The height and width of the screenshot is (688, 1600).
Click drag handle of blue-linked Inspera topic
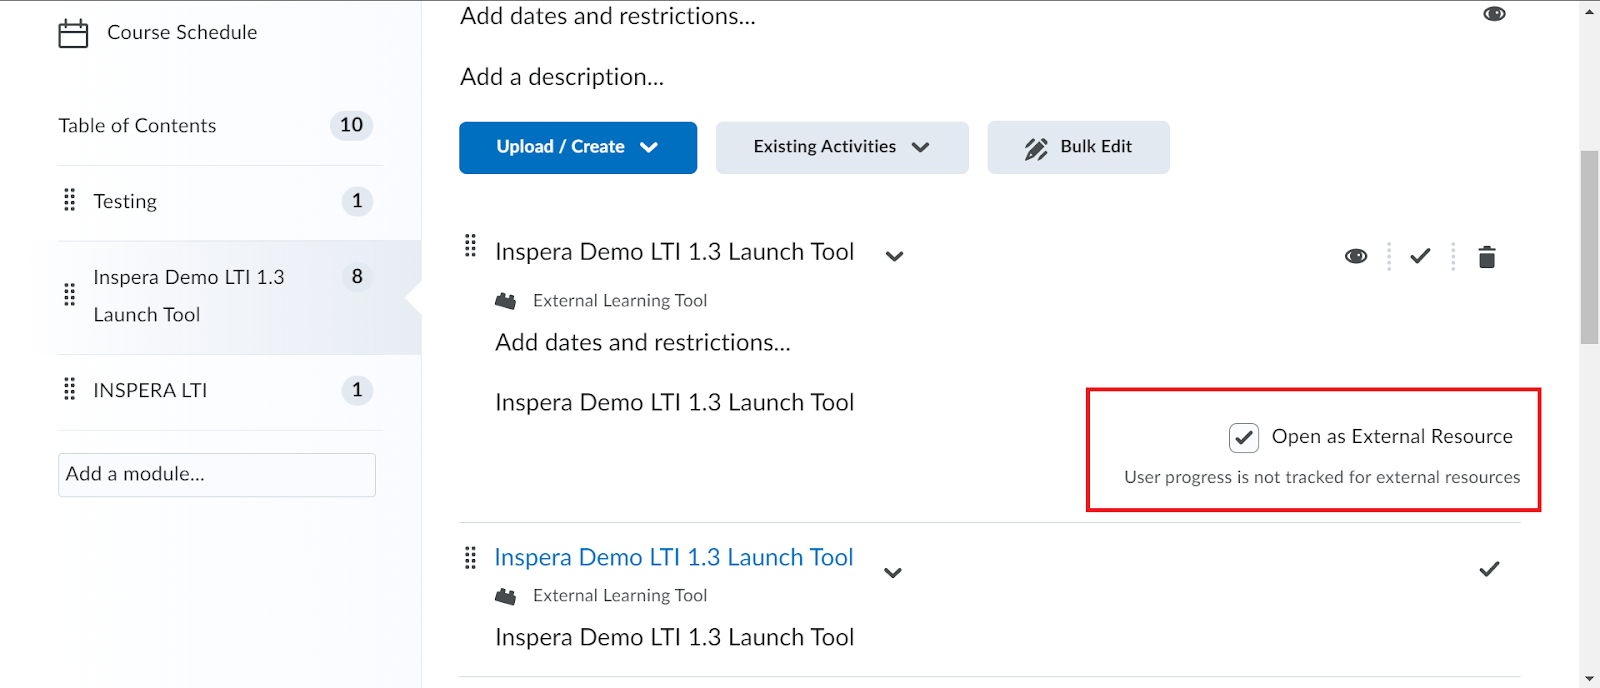tap(470, 558)
